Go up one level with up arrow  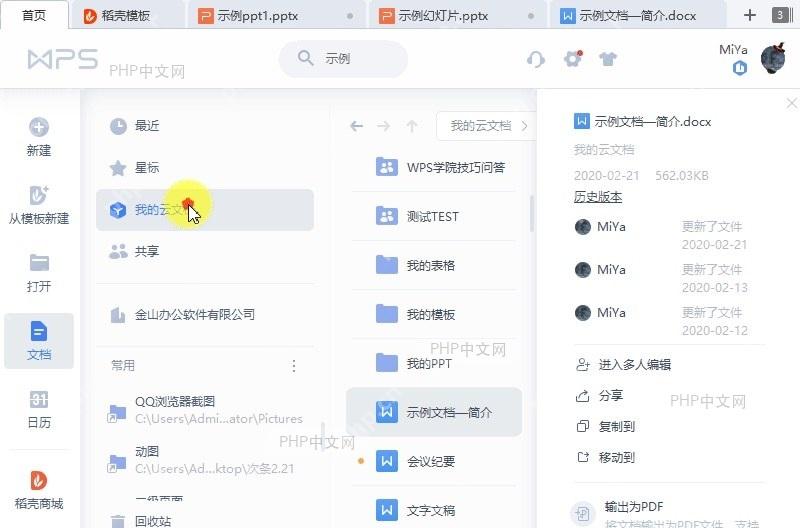tap(412, 125)
